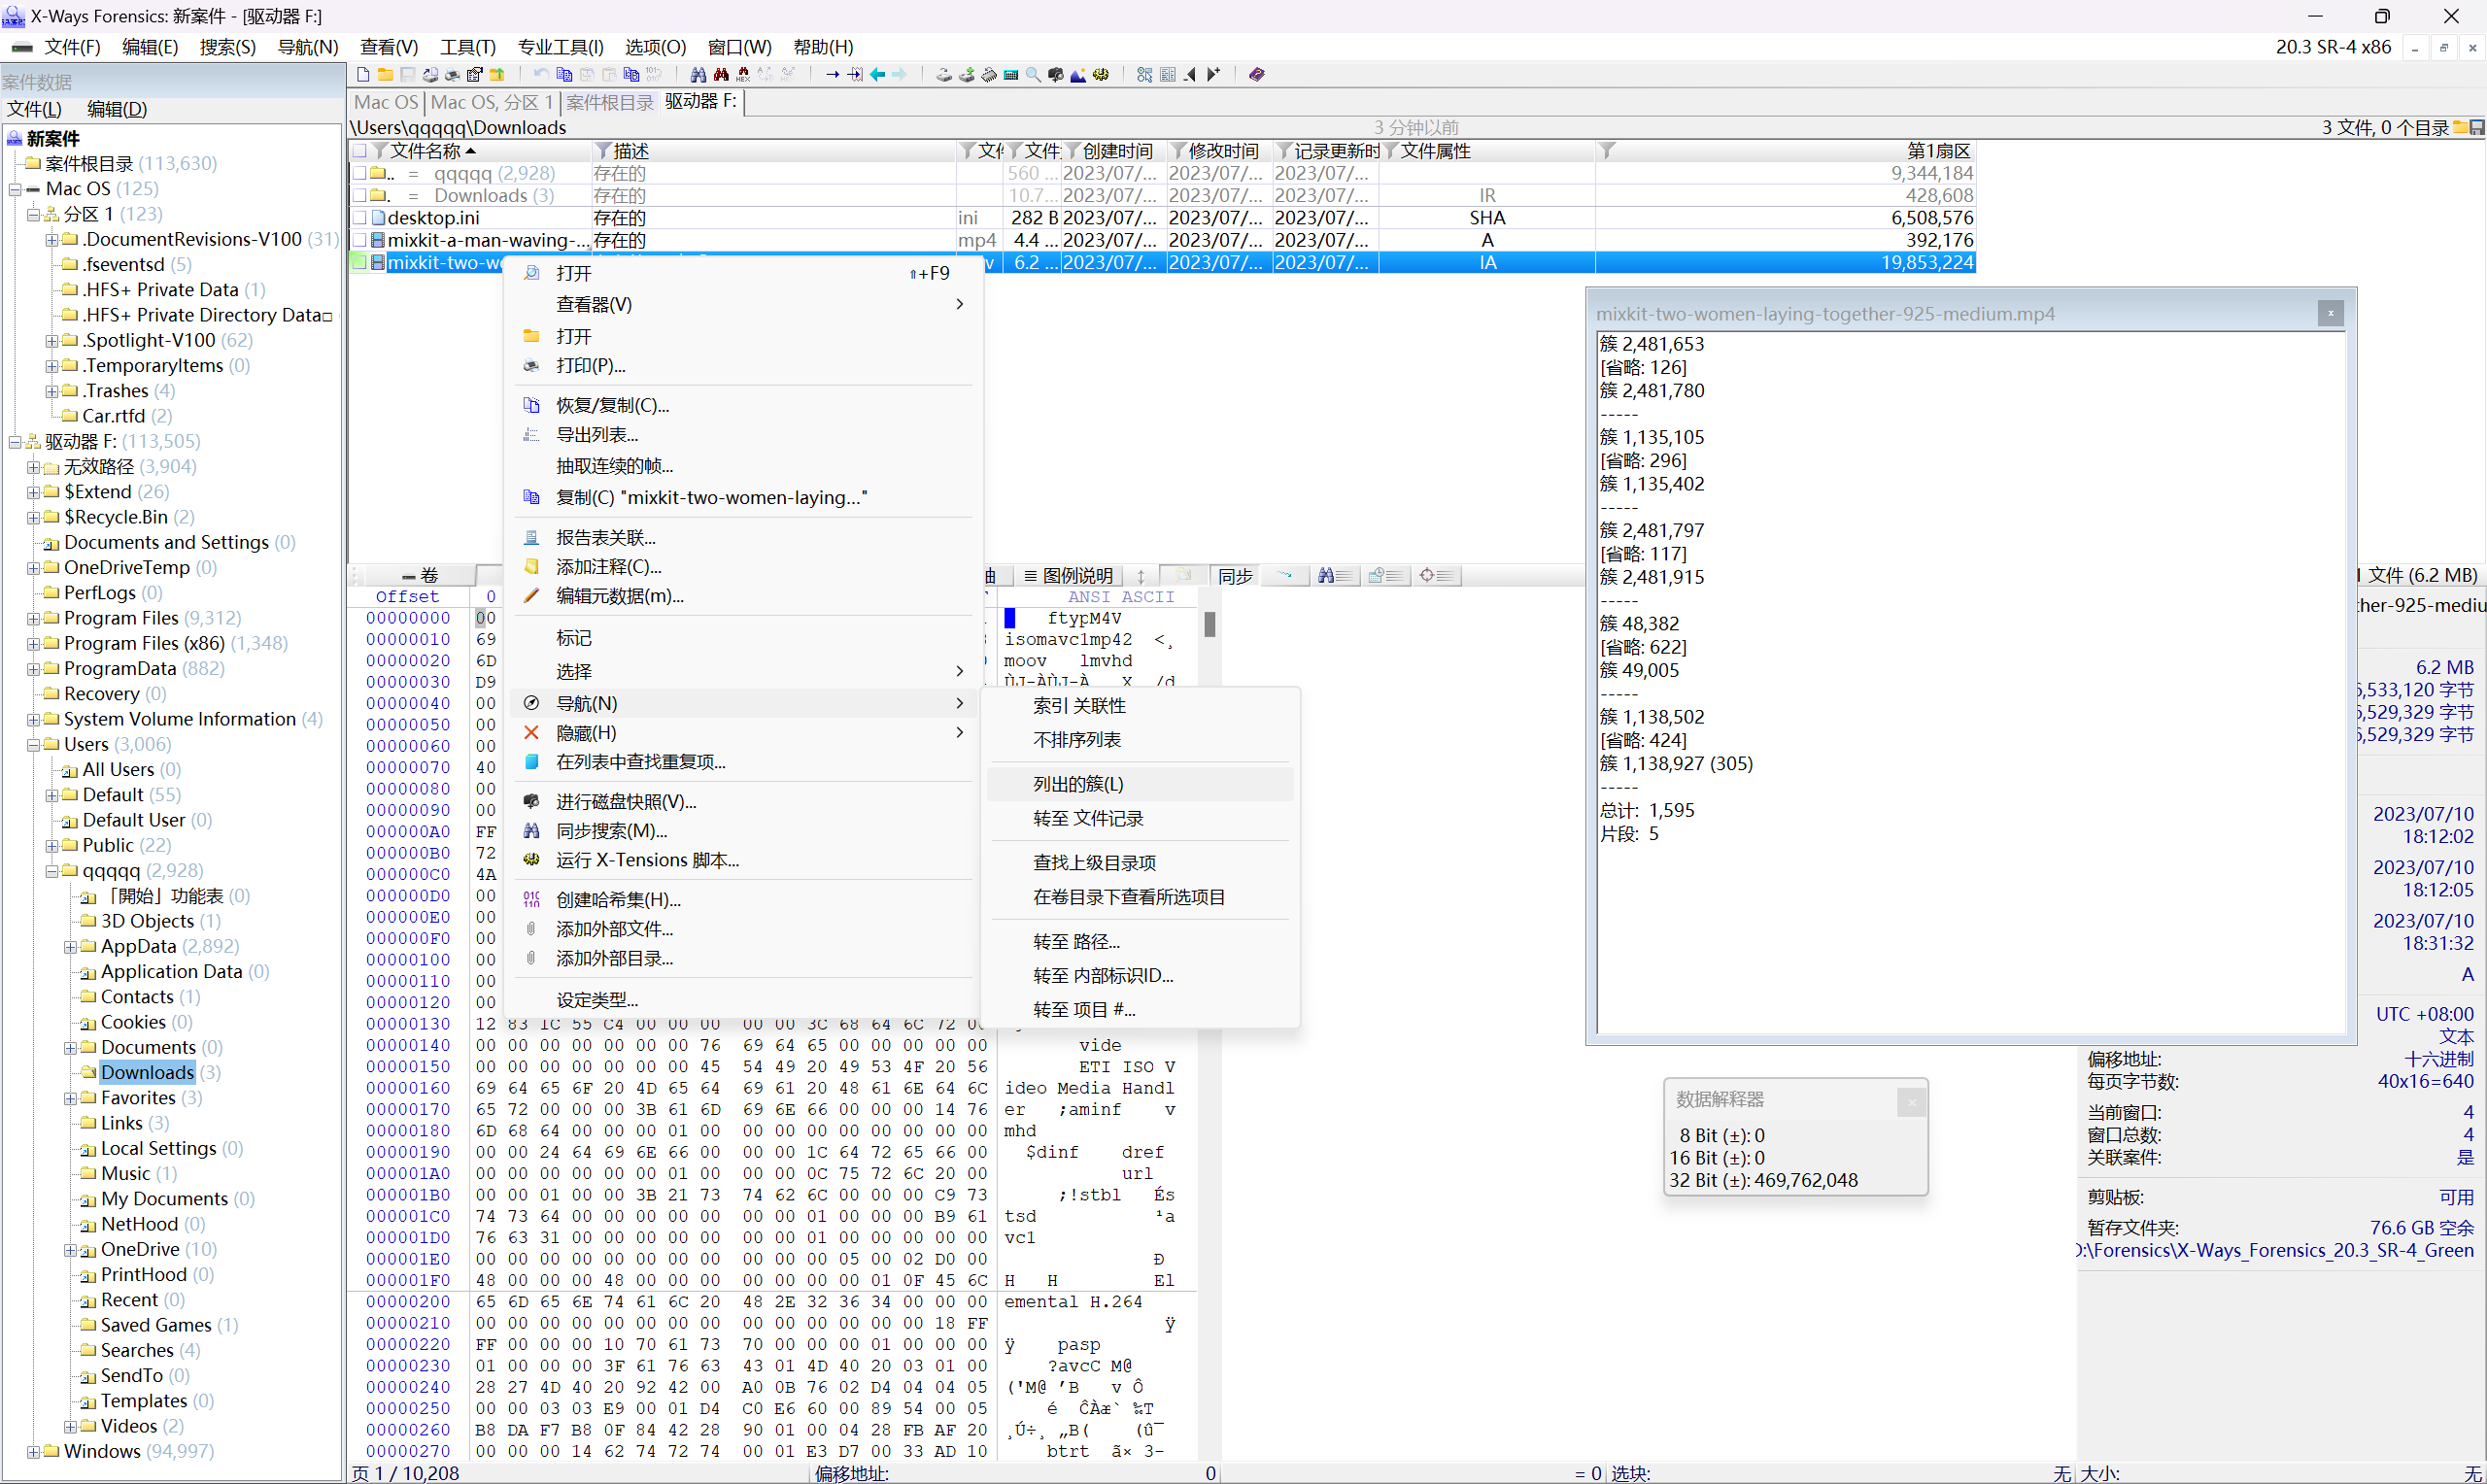This screenshot has width=2487, height=1484.
Task: Collapse the qqqqq user folder
Action: [52, 871]
